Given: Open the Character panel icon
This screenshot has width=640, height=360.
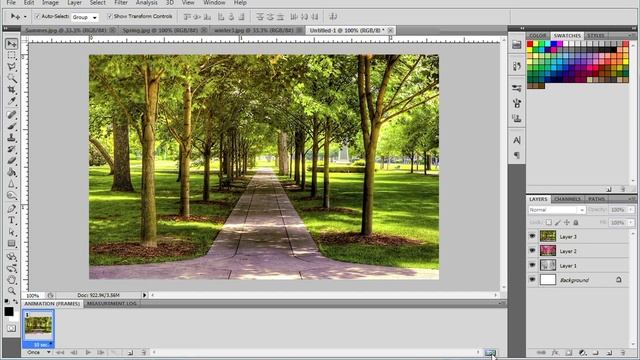Looking at the screenshot, I should [517, 140].
